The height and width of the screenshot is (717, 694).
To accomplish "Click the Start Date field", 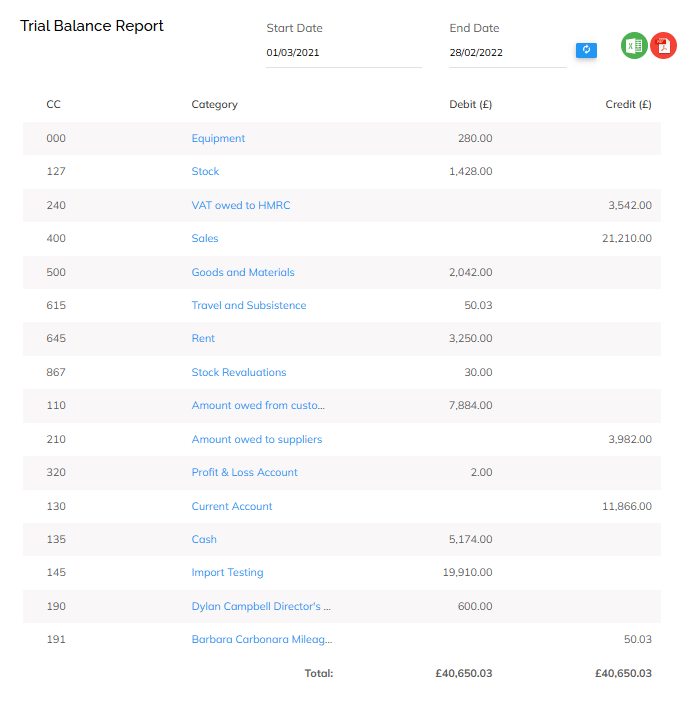I will click(343, 52).
